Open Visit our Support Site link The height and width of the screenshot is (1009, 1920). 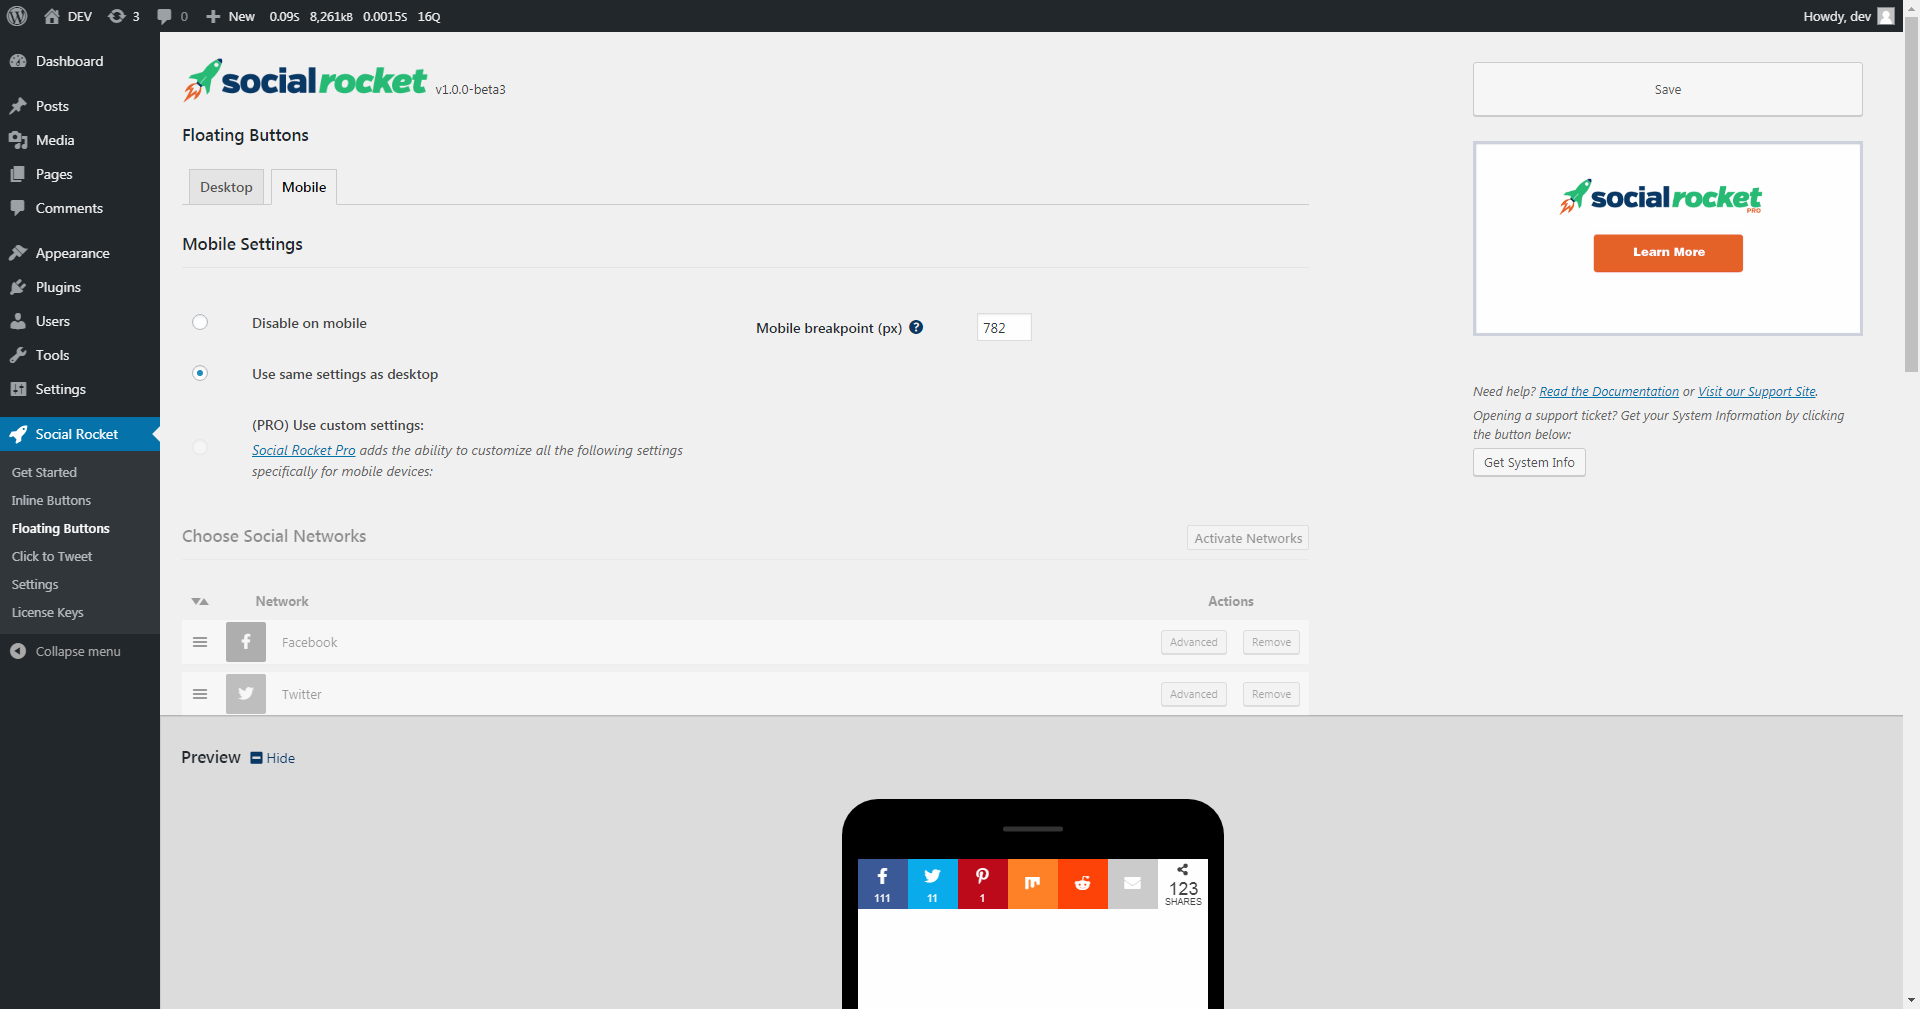coord(1757,392)
